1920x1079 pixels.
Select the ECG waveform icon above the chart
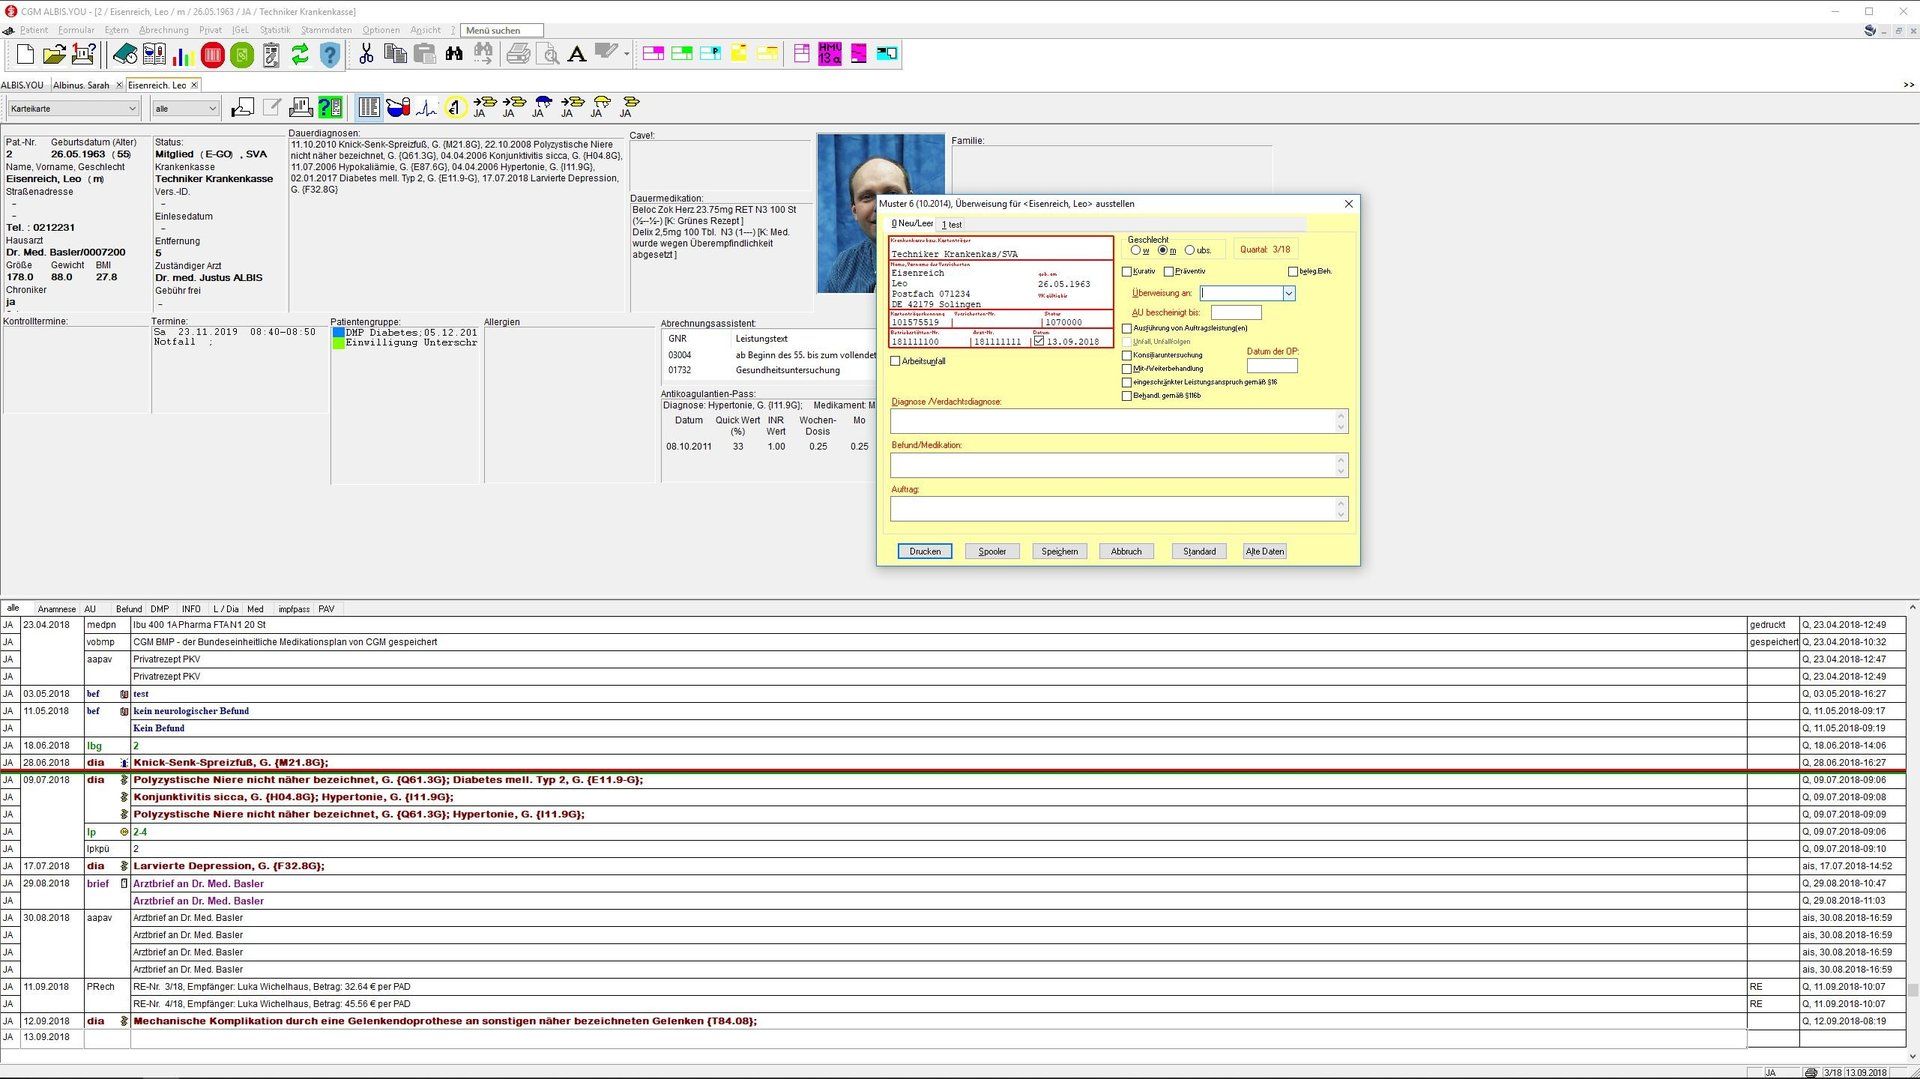point(424,106)
